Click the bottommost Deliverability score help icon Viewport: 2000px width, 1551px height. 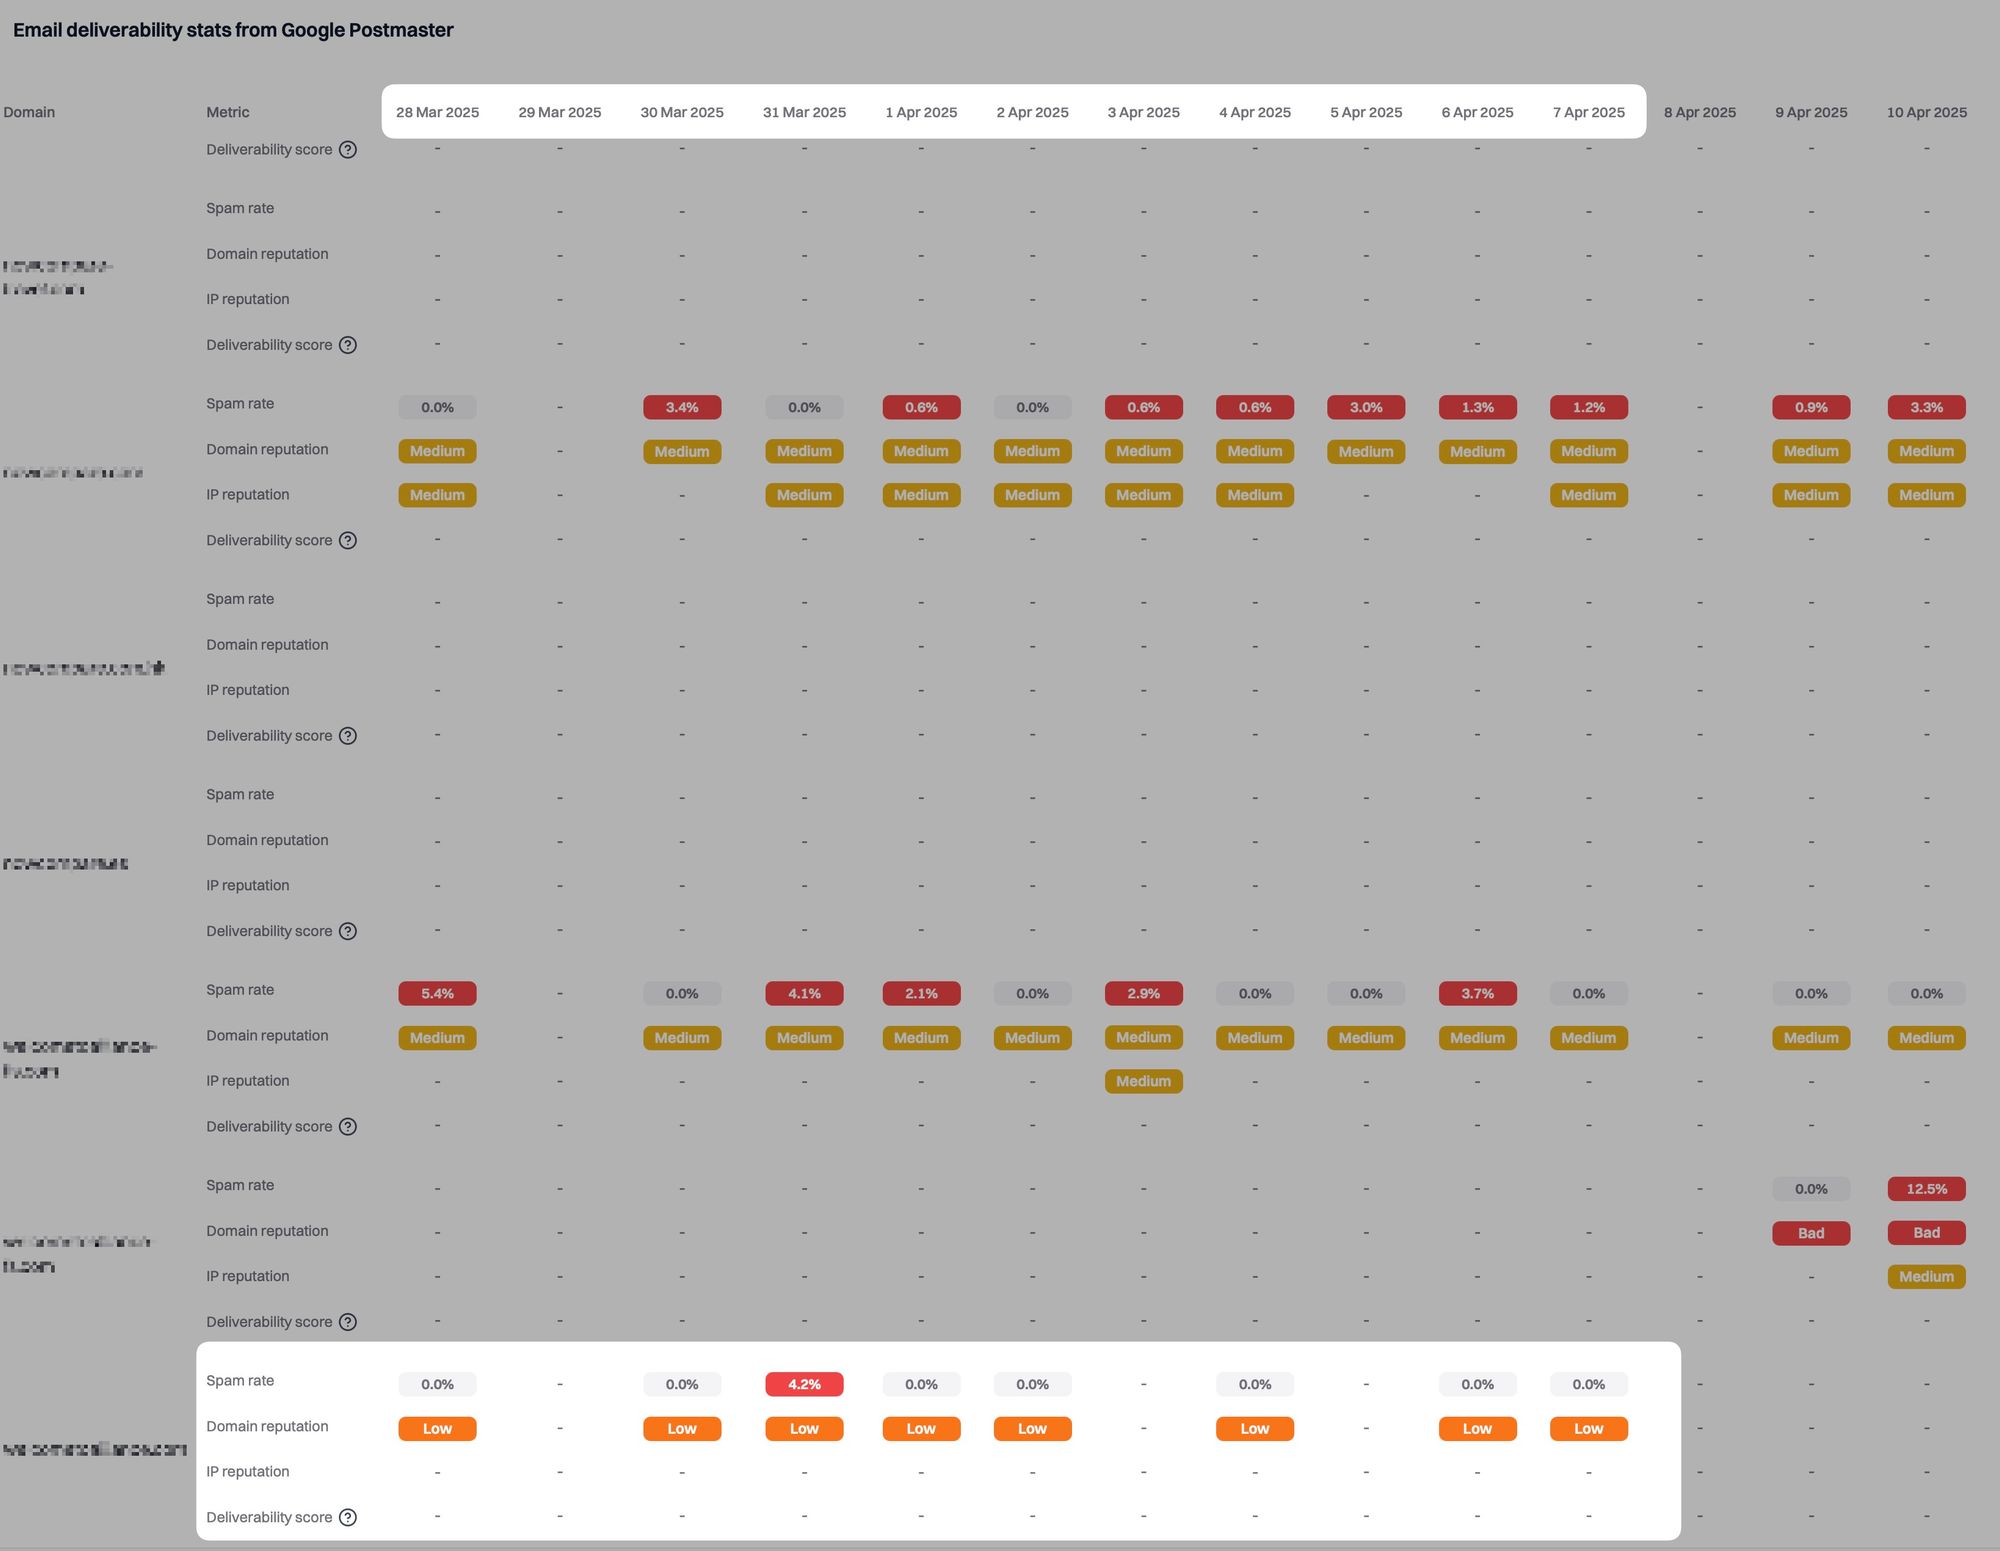tap(347, 1517)
